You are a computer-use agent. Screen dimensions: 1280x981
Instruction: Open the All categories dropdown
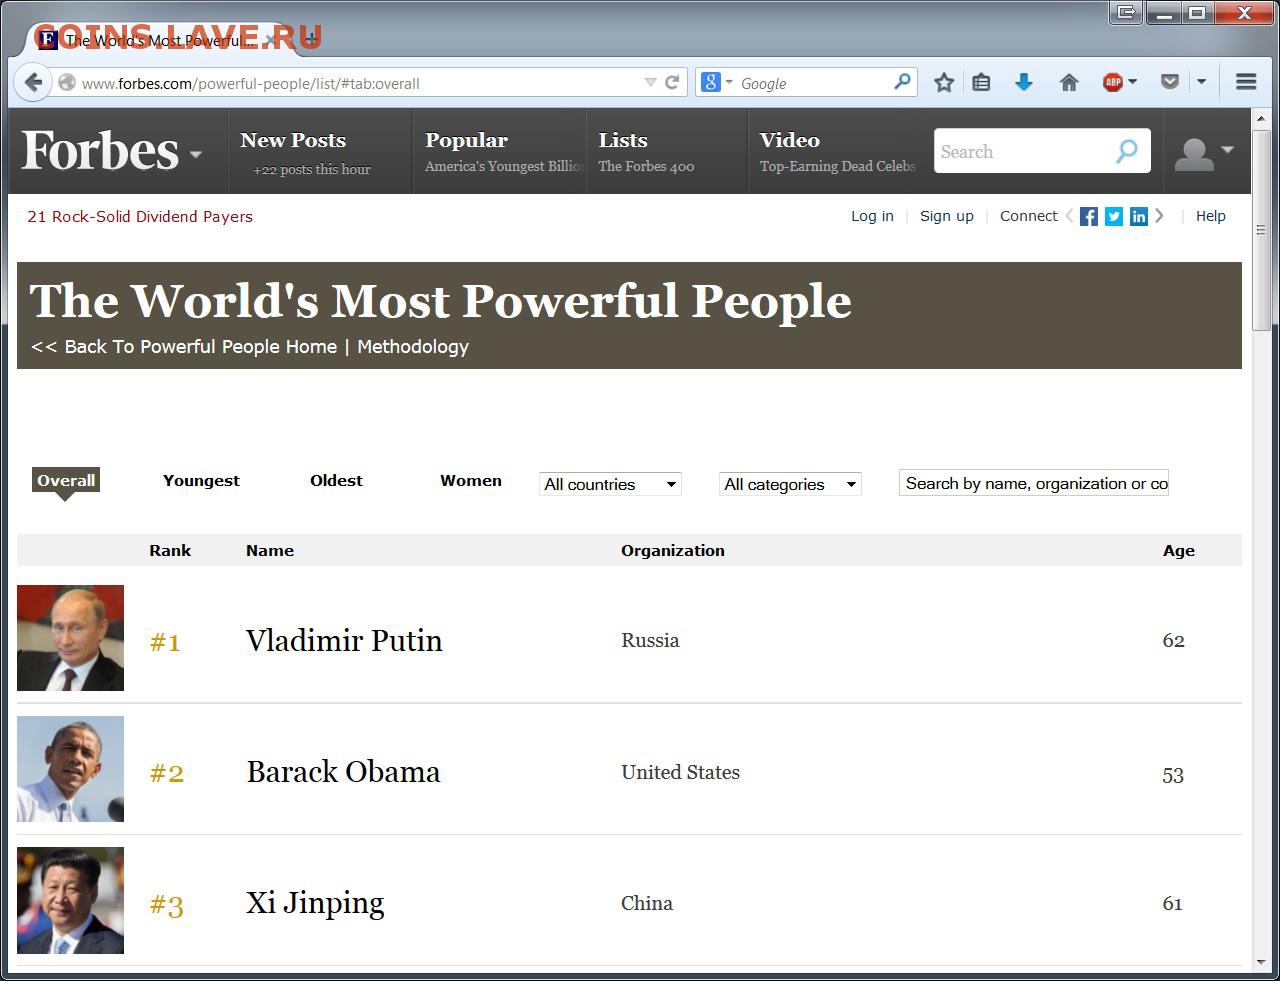pos(790,484)
